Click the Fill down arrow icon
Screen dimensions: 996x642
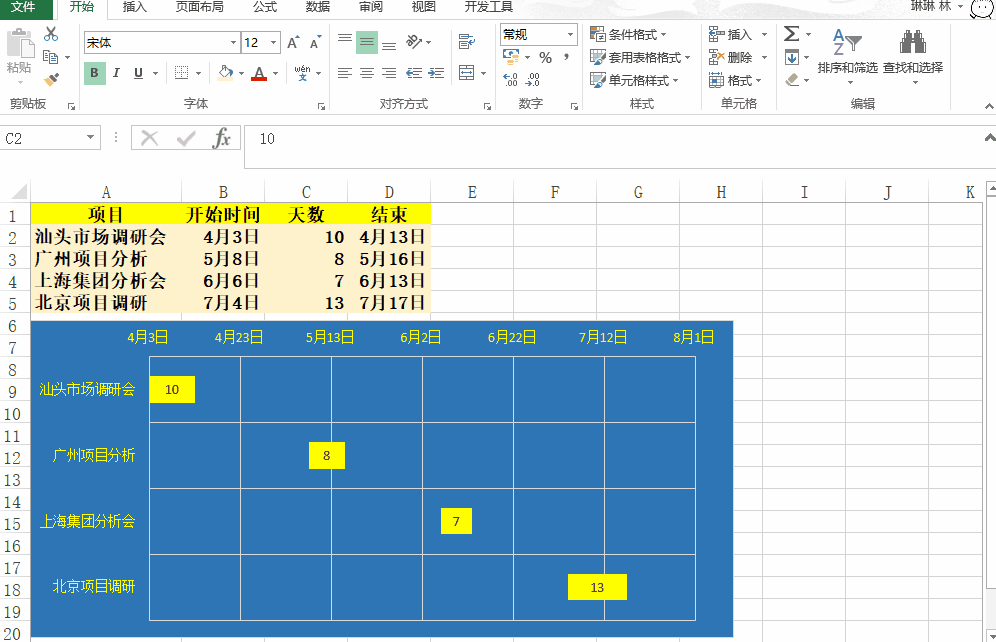click(791, 58)
